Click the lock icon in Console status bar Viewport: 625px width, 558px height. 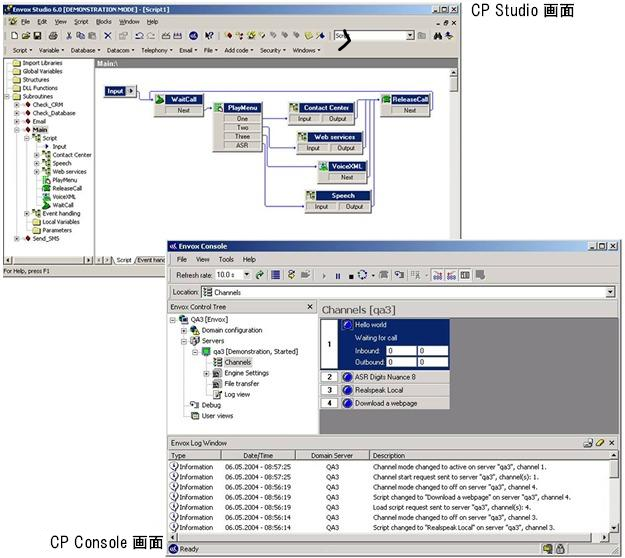560,549
